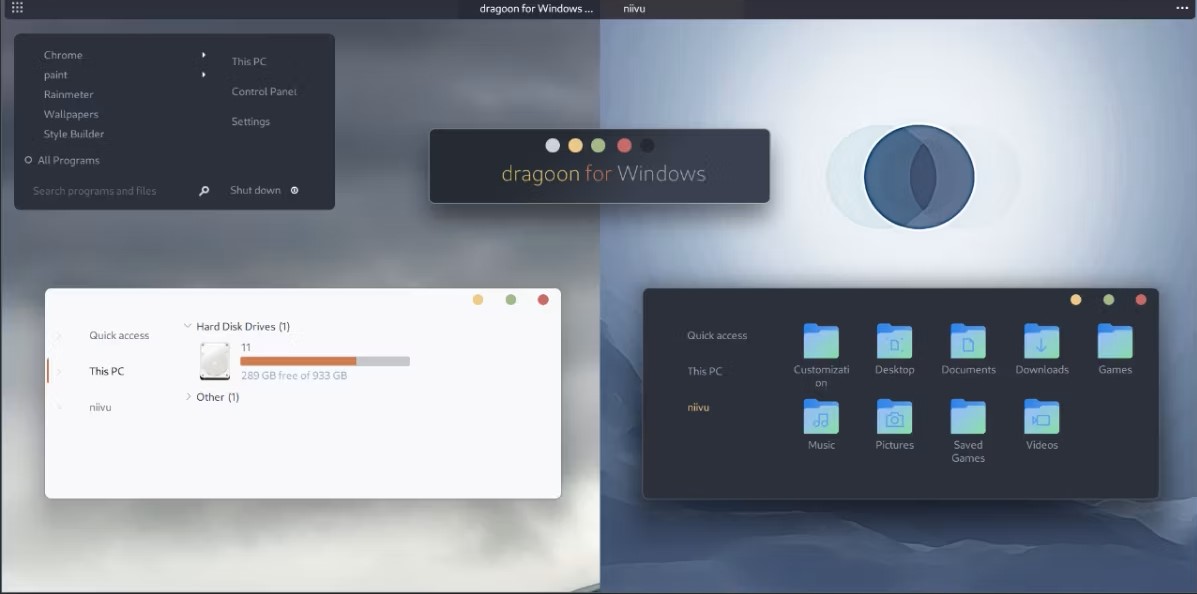This screenshot has width=1197, height=594.
Task: Open the Music folder icon
Action: [x=821, y=417]
